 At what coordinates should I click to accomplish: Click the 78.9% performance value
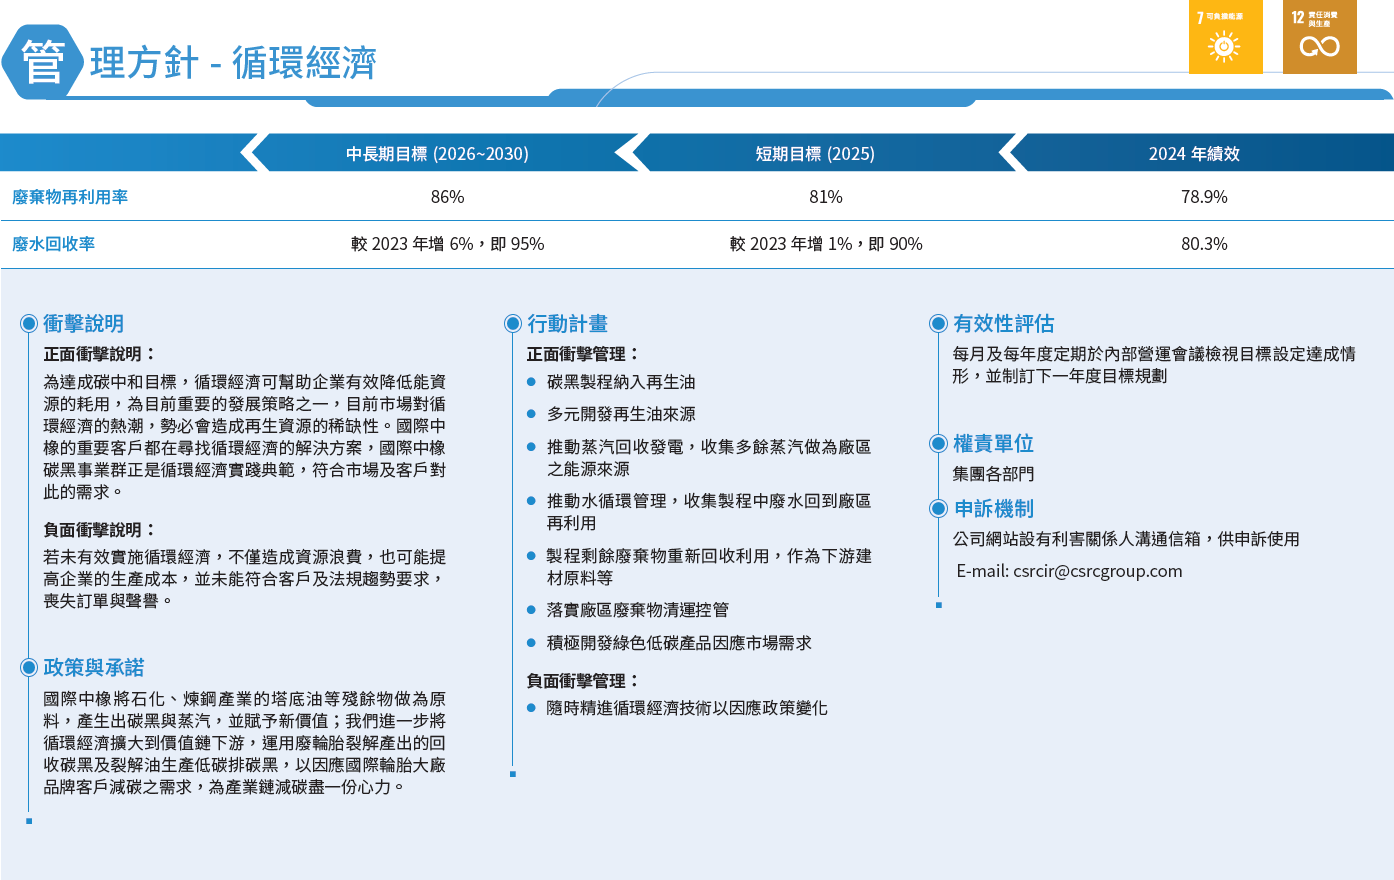click(x=1204, y=198)
